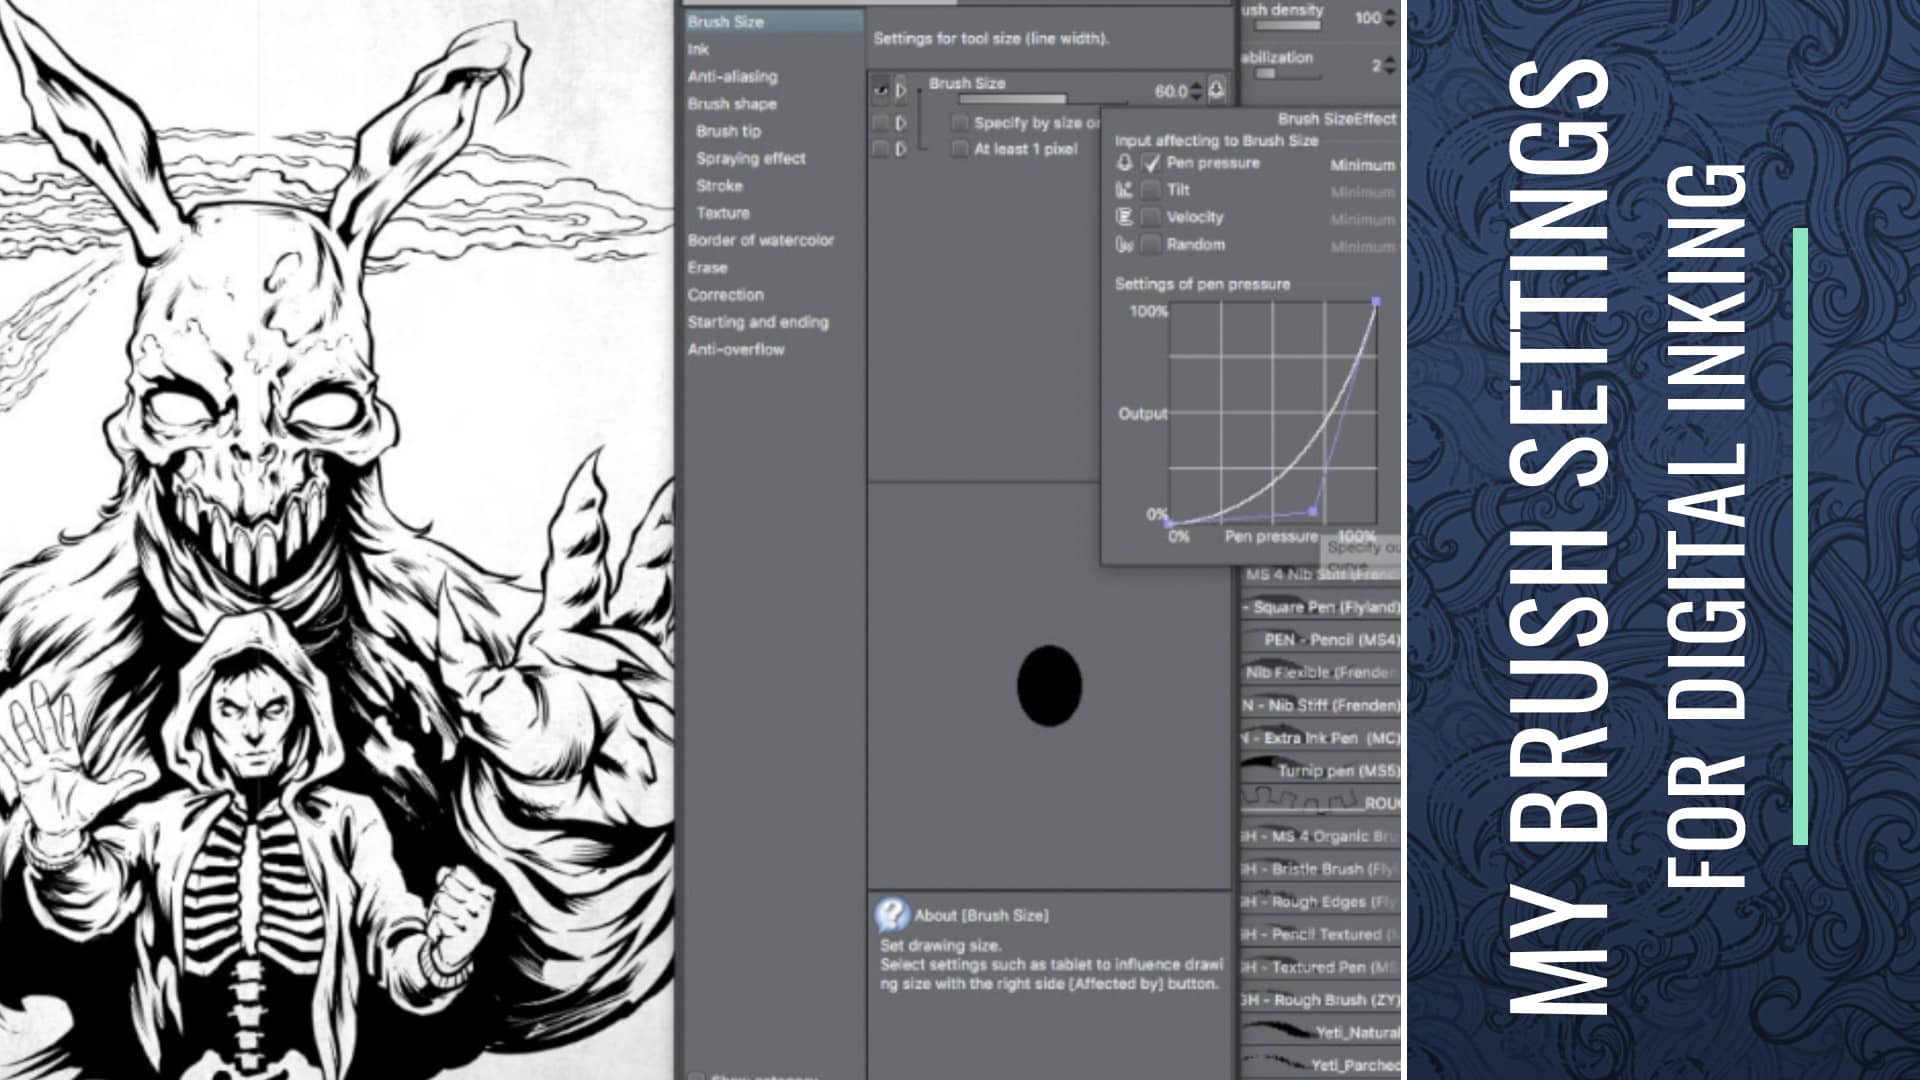Expand the Specify by size row arrow
The width and height of the screenshot is (1920, 1080).
(901, 123)
